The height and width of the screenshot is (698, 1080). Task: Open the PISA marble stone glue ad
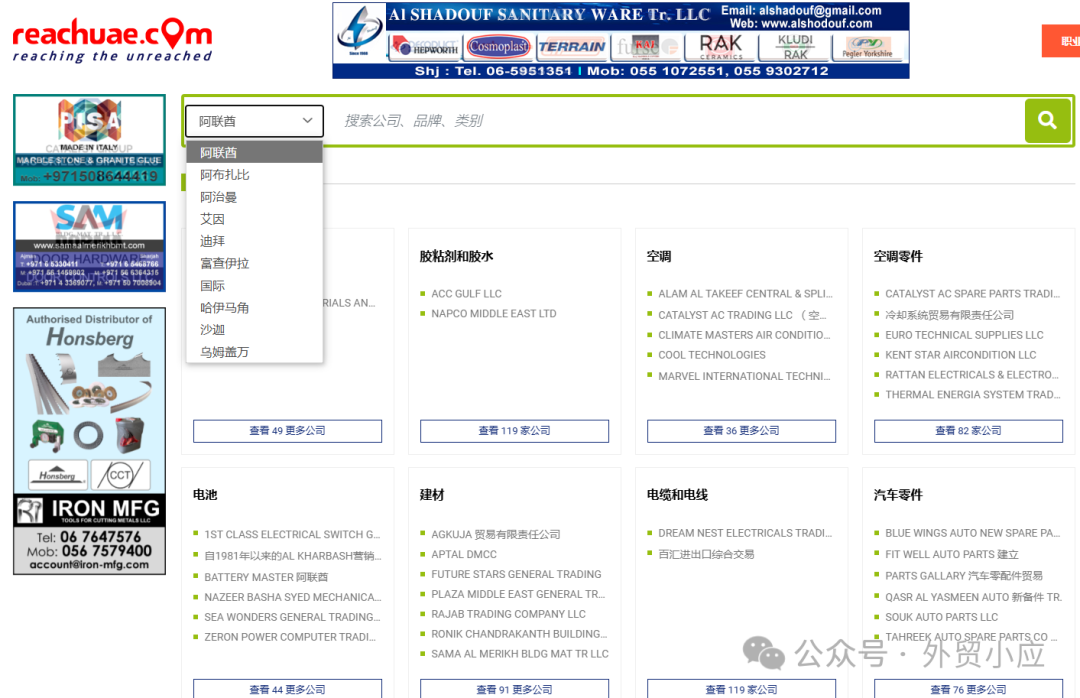coord(90,140)
